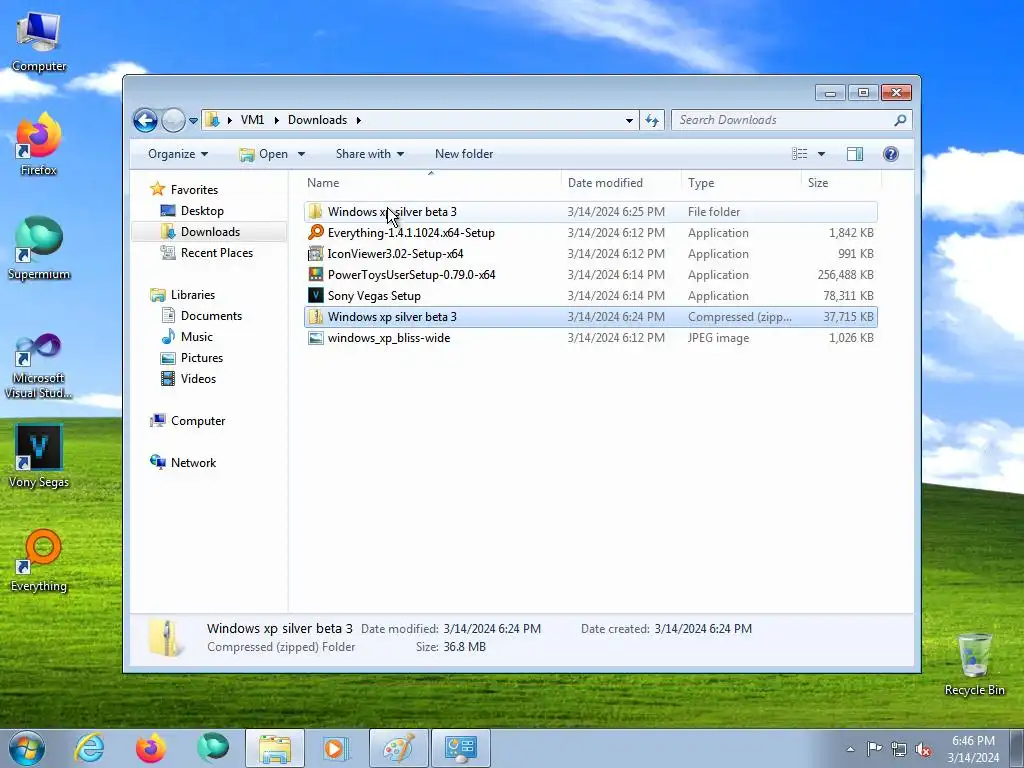Click the Open toolbar button
This screenshot has width=1024, height=768.
[264, 154]
